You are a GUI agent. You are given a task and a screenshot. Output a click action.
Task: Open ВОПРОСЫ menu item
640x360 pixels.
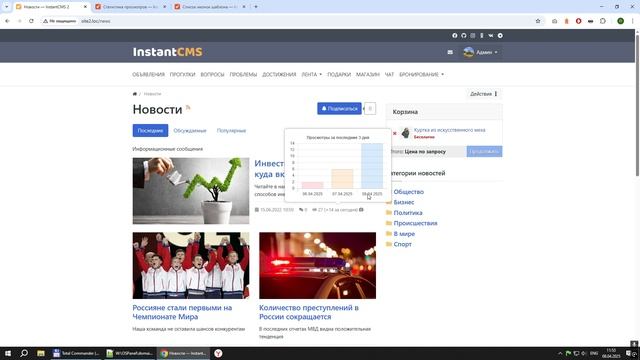[x=212, y=74]
